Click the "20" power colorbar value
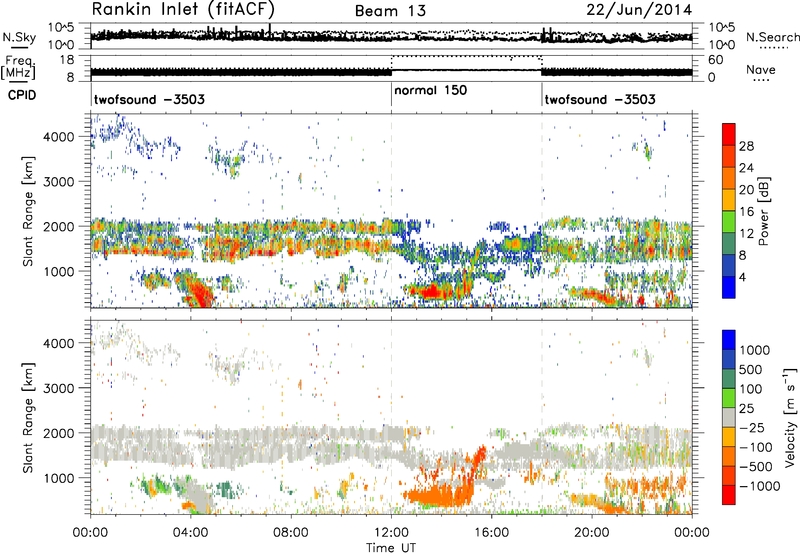The height and width of the screenshot is (554, 800). (746, 190)
